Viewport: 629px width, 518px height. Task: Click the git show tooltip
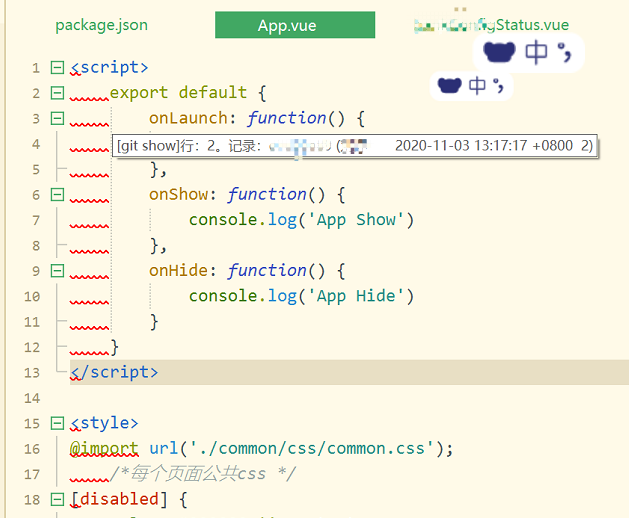(354, 145)
